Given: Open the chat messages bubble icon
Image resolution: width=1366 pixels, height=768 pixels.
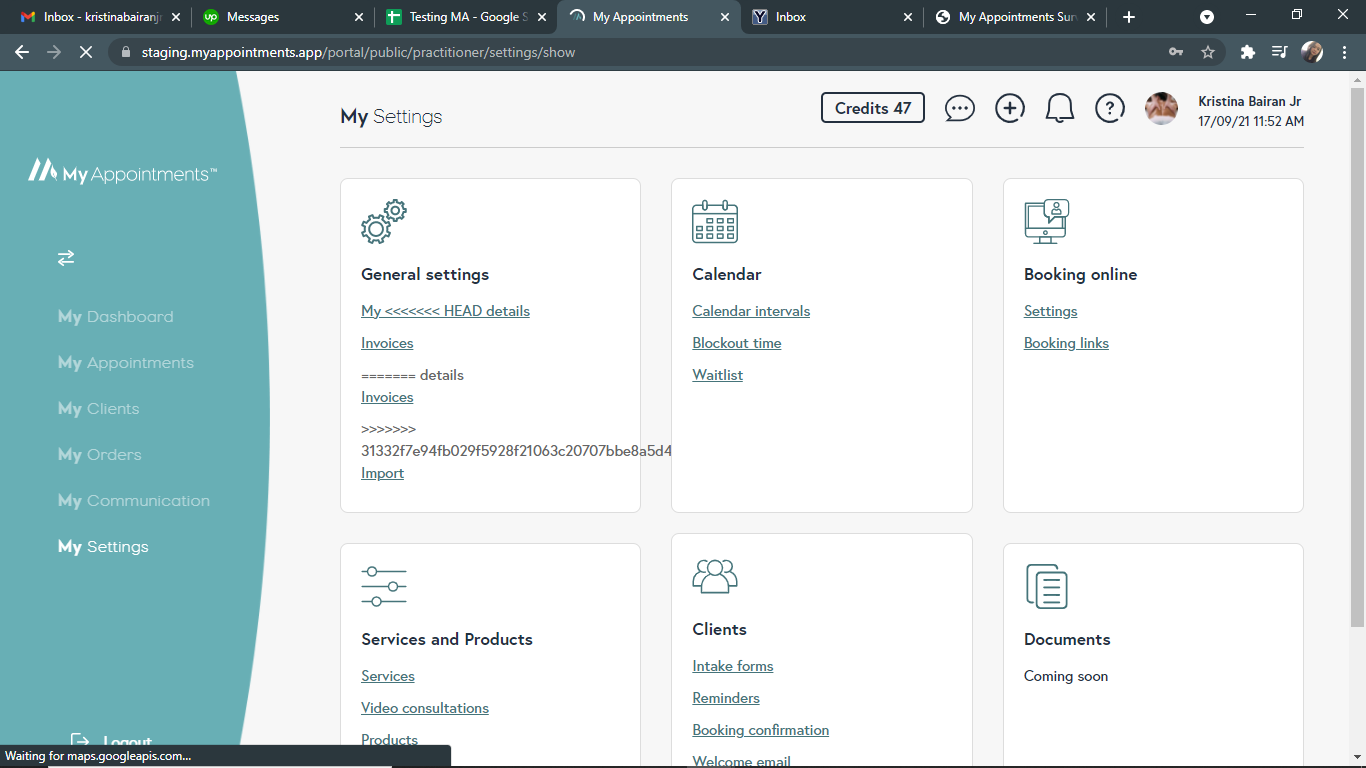Looking at the screenshot, I should click(959, 108).
